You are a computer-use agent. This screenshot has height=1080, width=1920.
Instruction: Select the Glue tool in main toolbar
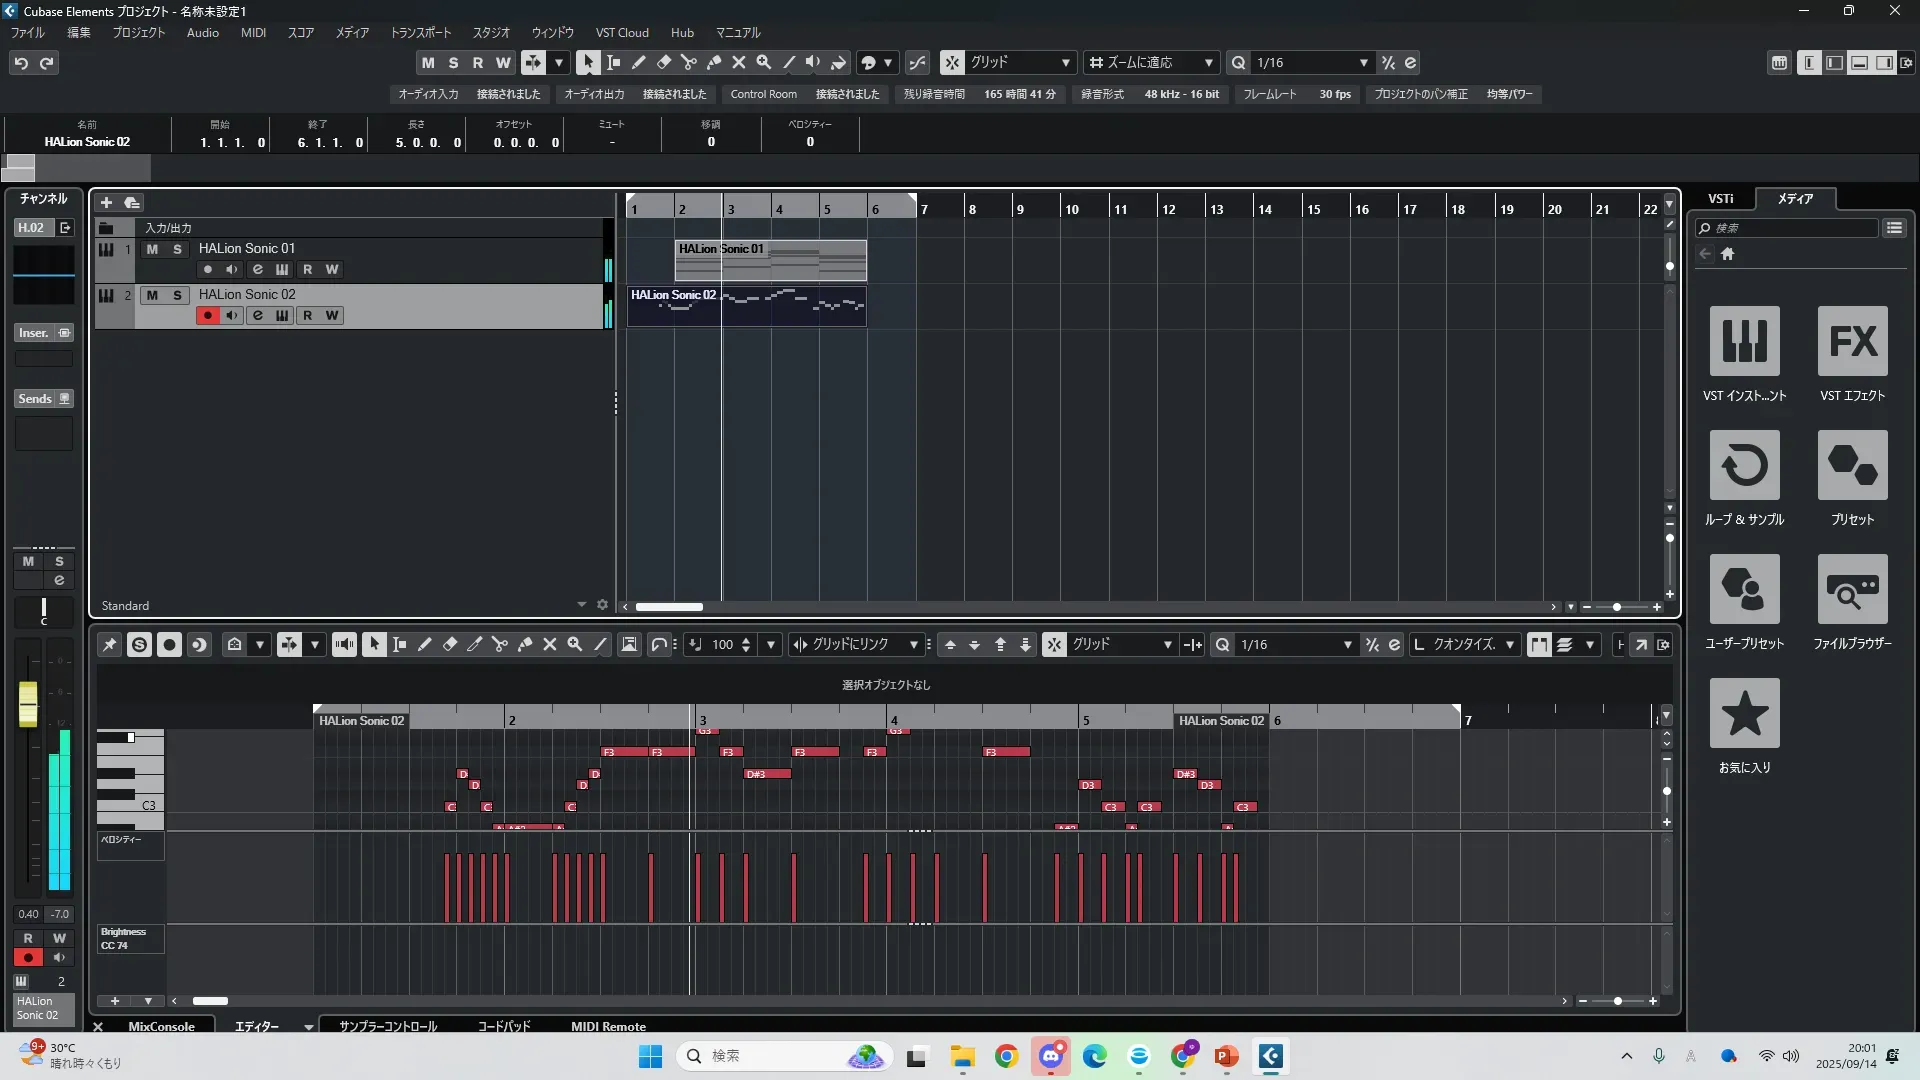click(714, 62)
